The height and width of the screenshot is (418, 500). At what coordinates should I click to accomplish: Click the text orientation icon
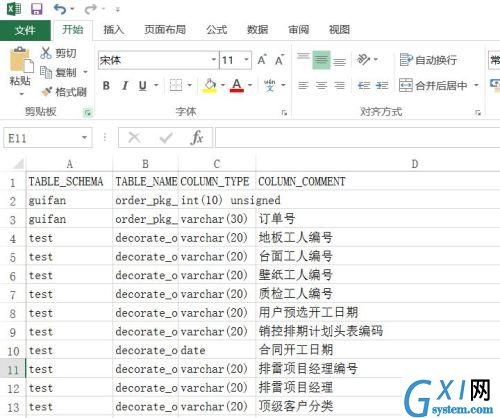coord(363,60)
